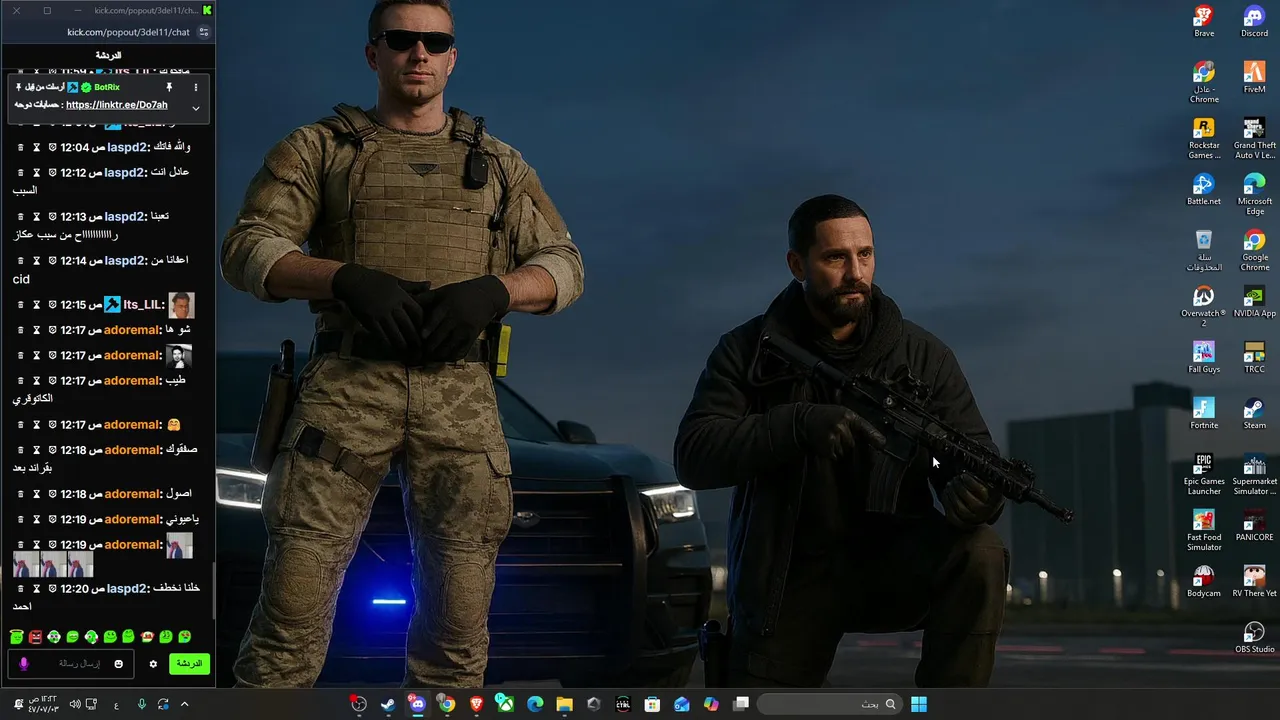The width and height of the screenshot is (1280, 720).
Task: Select the heart-eyes green emote
Action: pos(184,637)
